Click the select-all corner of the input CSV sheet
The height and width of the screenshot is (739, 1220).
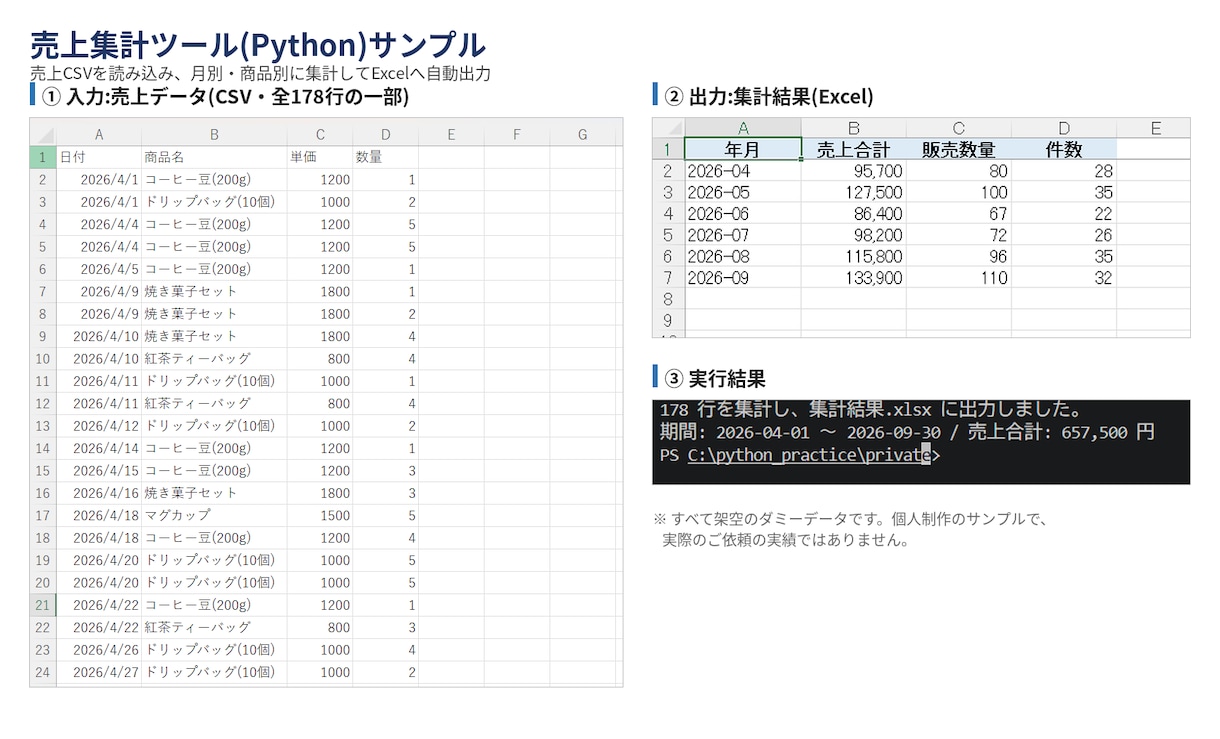coord(43,135)
